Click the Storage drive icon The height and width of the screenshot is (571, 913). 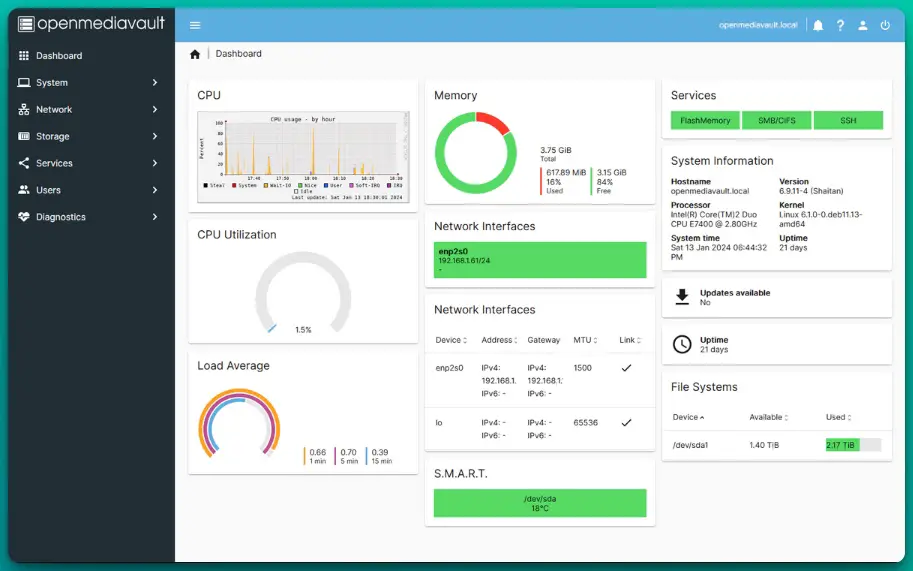(x=24, y=136)
